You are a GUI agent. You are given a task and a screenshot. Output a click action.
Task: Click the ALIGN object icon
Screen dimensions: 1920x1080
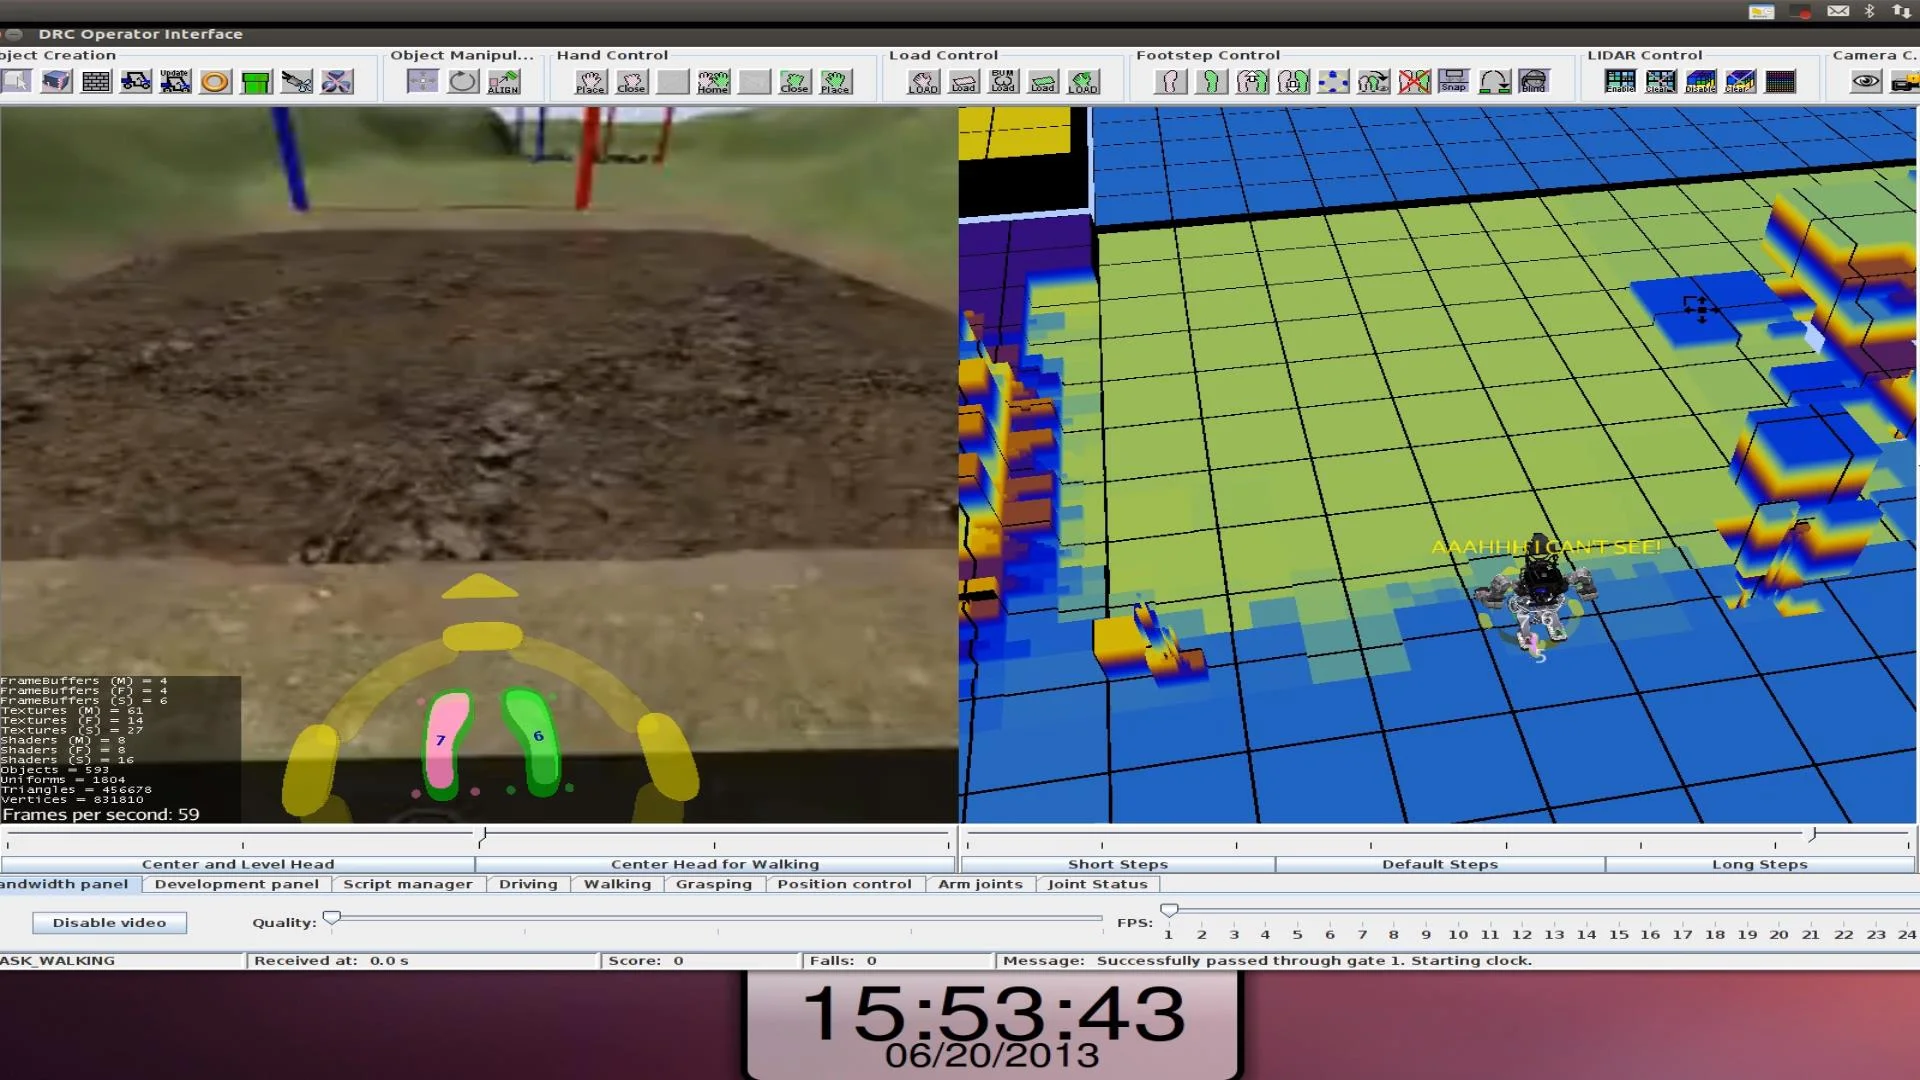tap(504, 81)
